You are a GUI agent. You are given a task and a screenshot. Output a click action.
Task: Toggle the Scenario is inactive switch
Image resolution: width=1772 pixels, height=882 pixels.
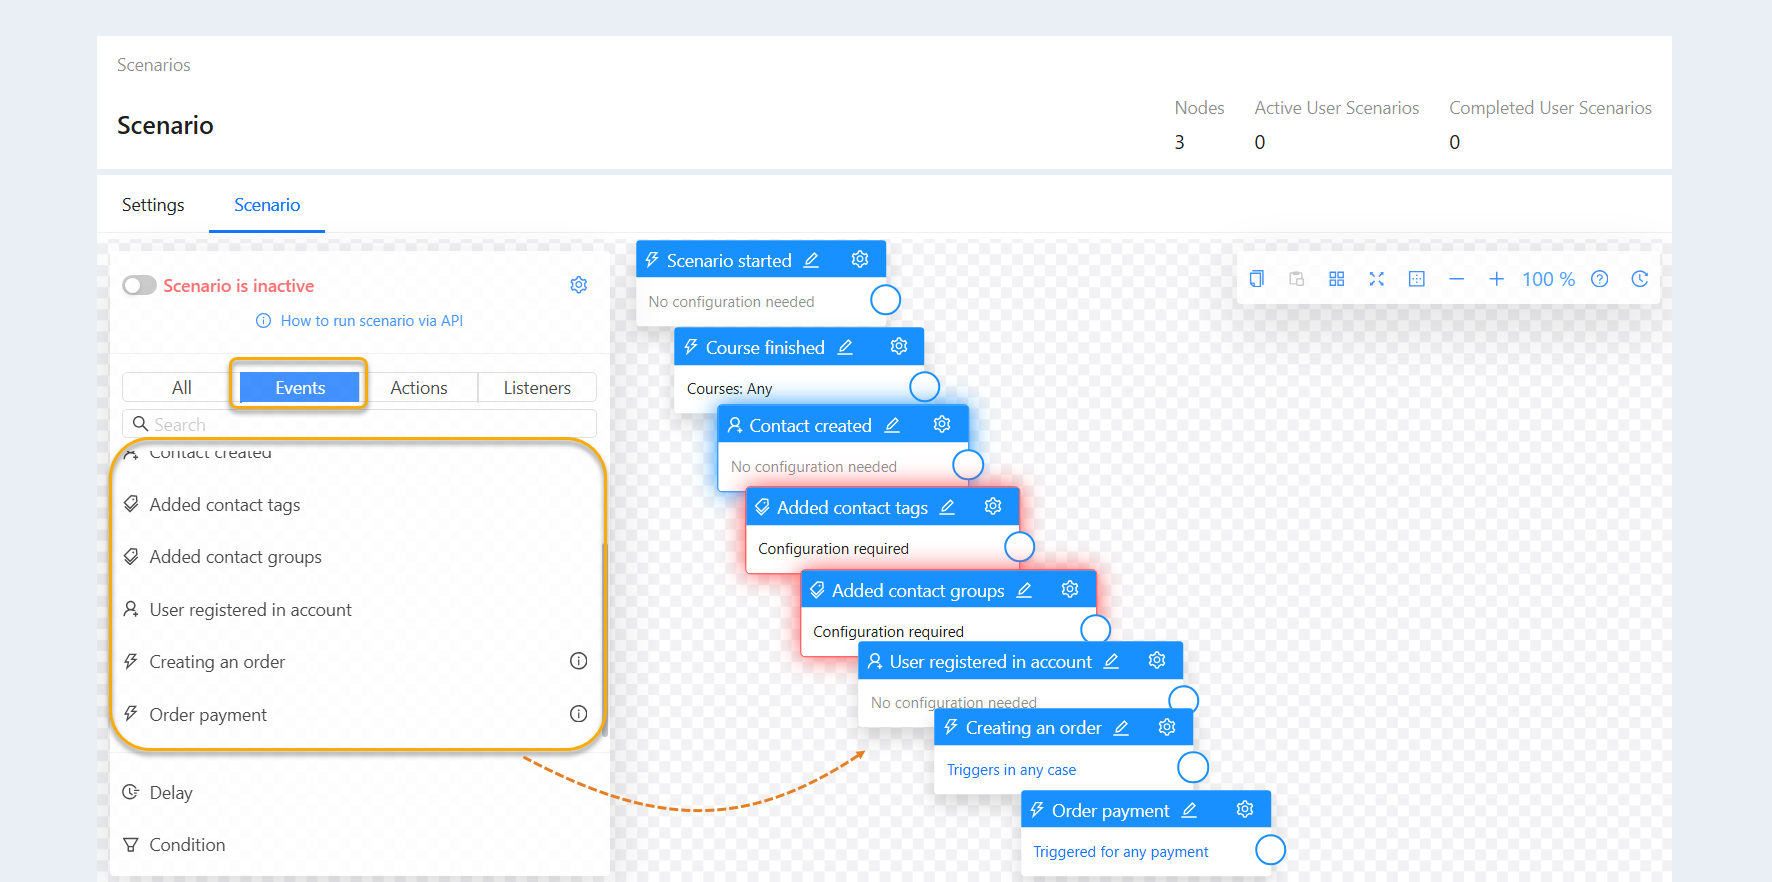click(x=140, y=285)
